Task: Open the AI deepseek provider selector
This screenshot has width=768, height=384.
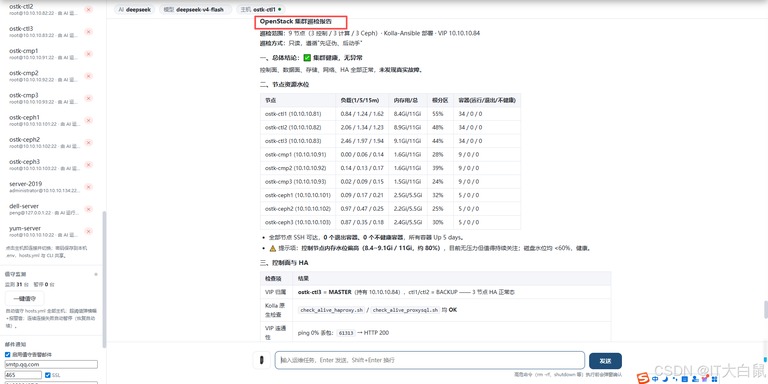Action: [136, 9]
